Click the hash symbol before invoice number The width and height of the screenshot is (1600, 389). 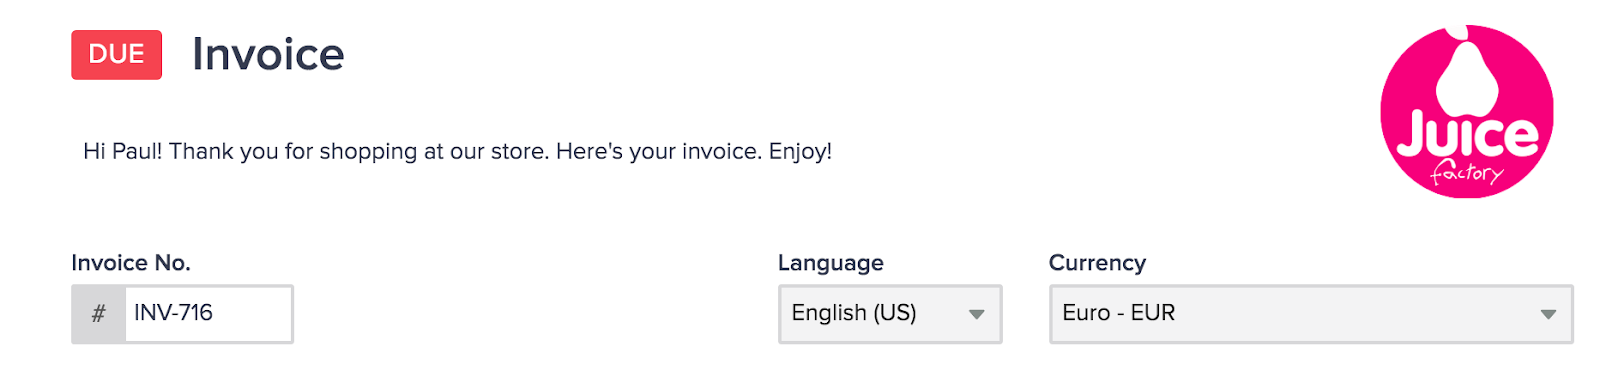click(98, 314)
